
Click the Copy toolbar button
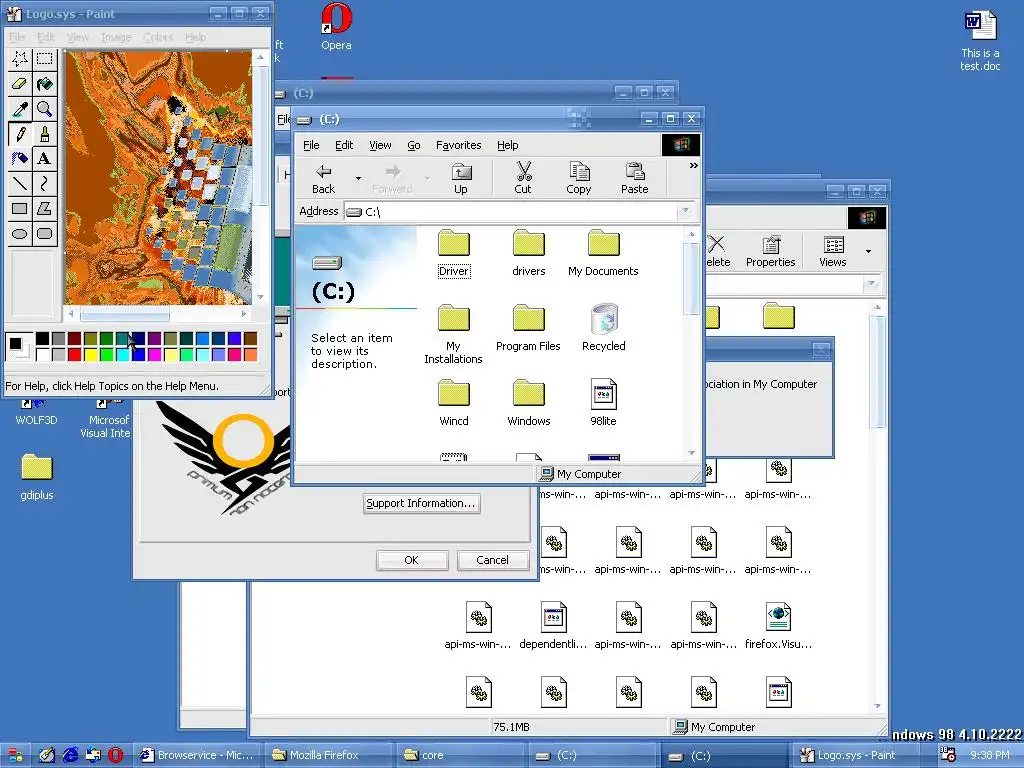pos(579,178)
